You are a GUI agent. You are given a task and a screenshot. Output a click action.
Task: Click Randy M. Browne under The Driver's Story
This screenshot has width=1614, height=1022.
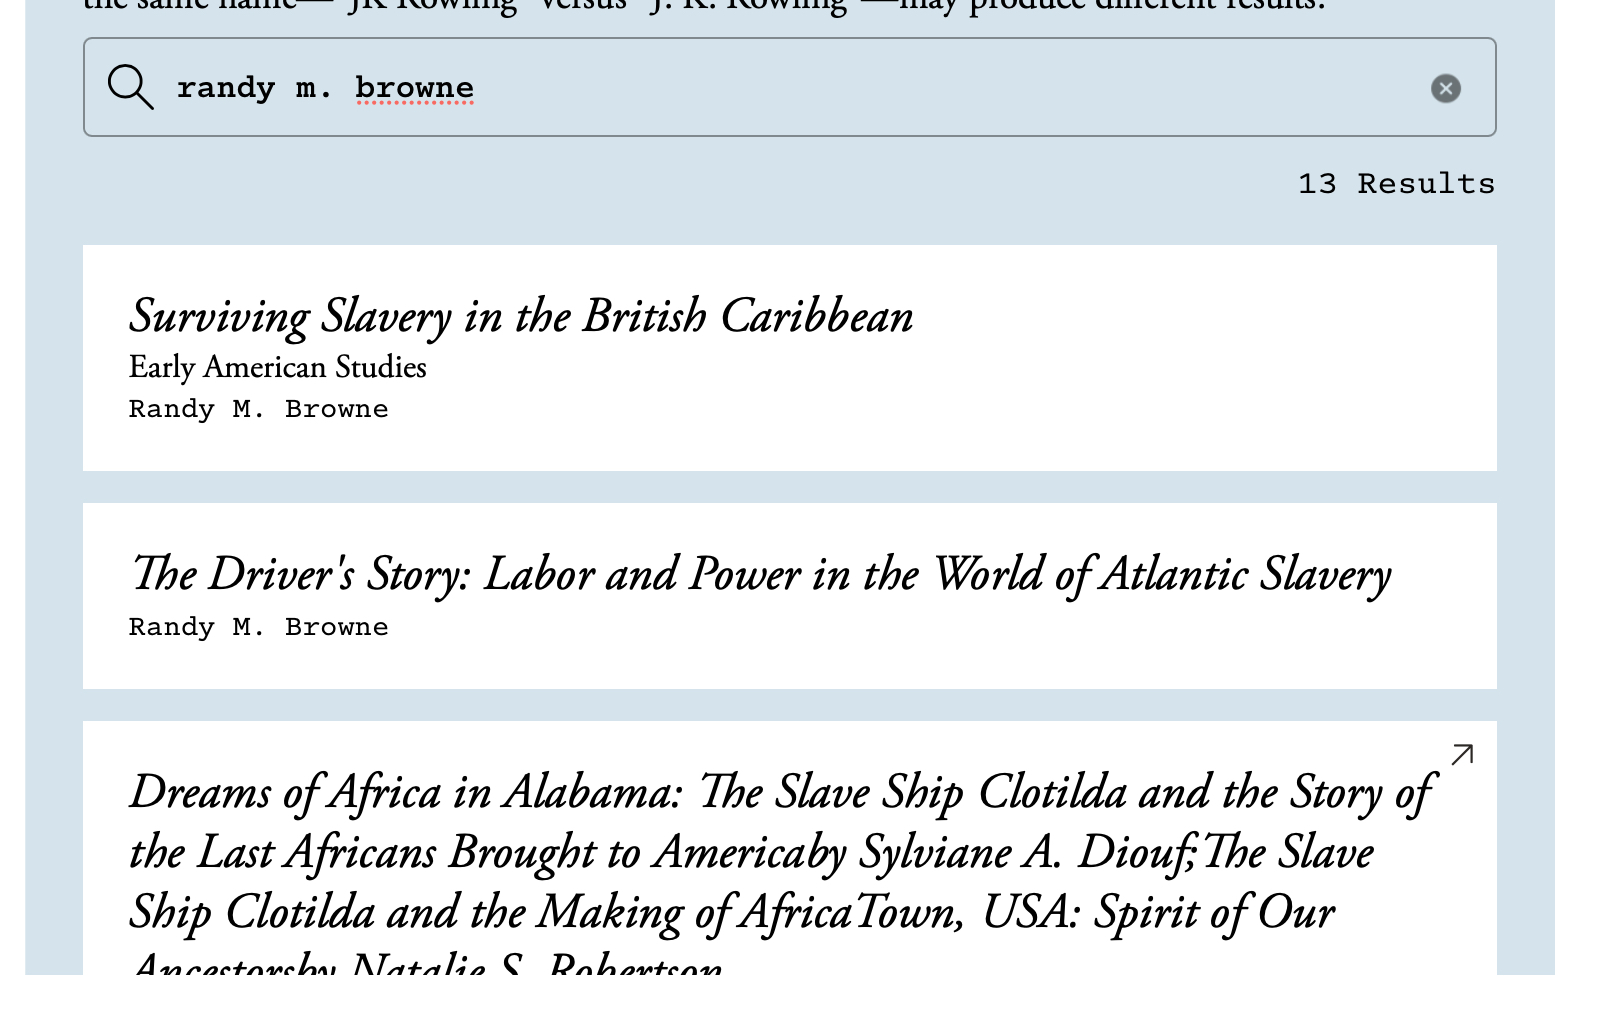[x=258, y=627]
